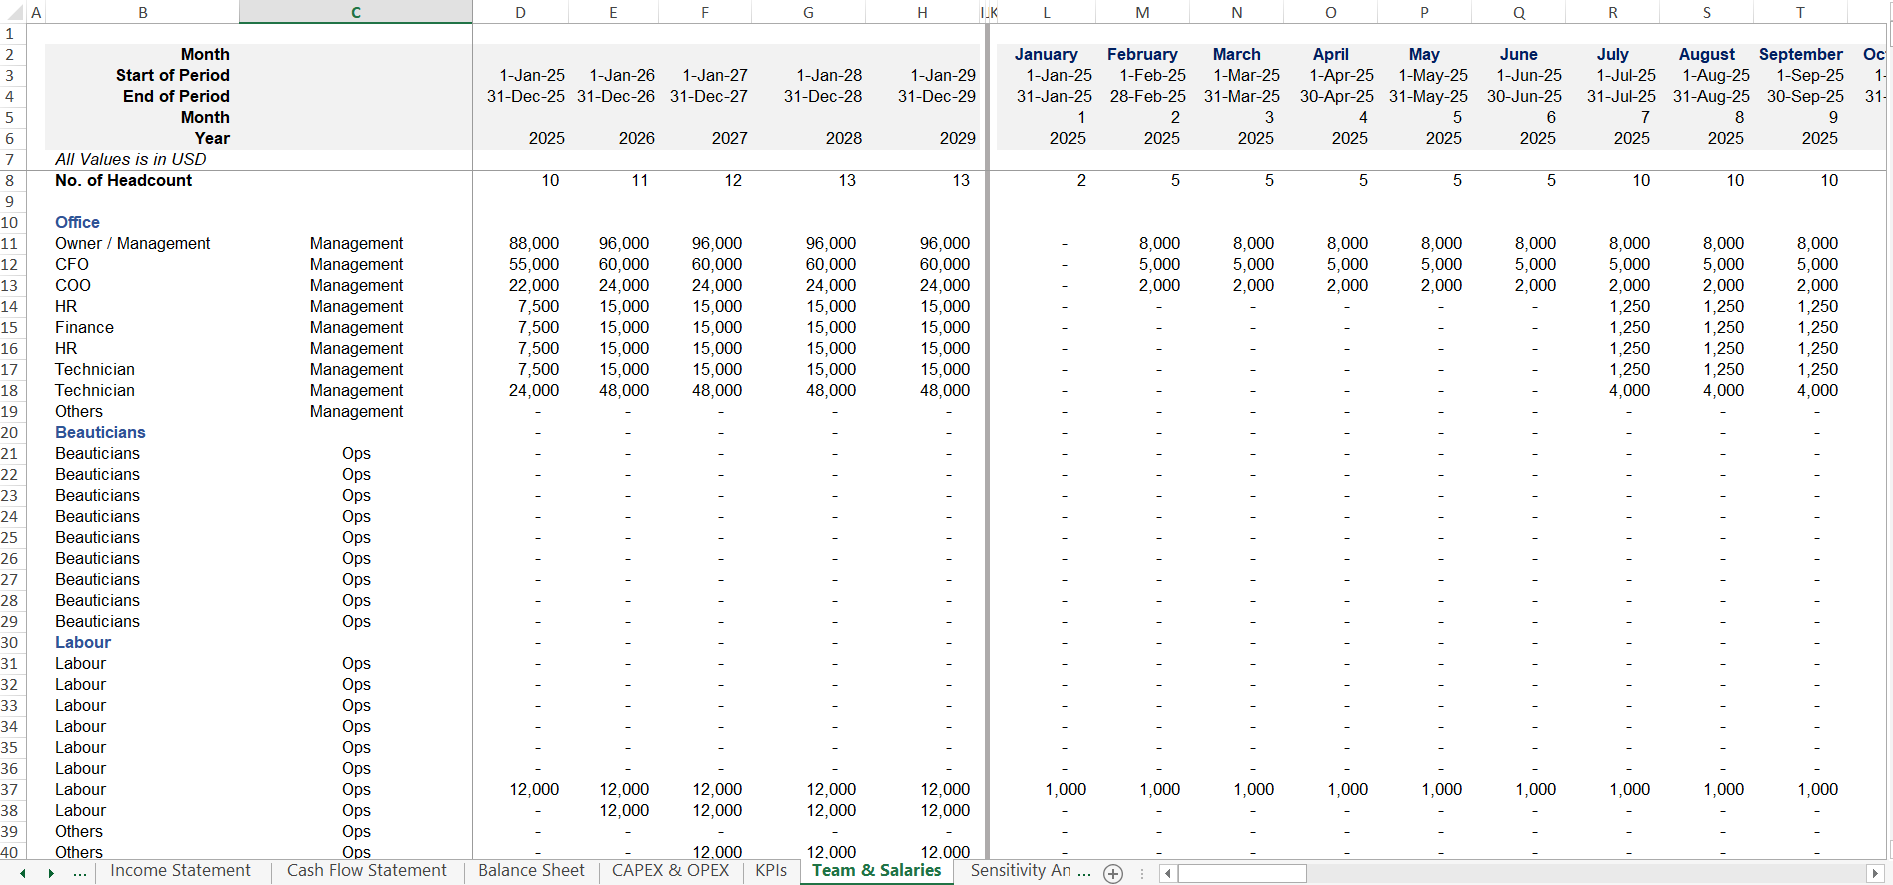Select column C header
The image size is (1893, 885).
coord(356,12)
